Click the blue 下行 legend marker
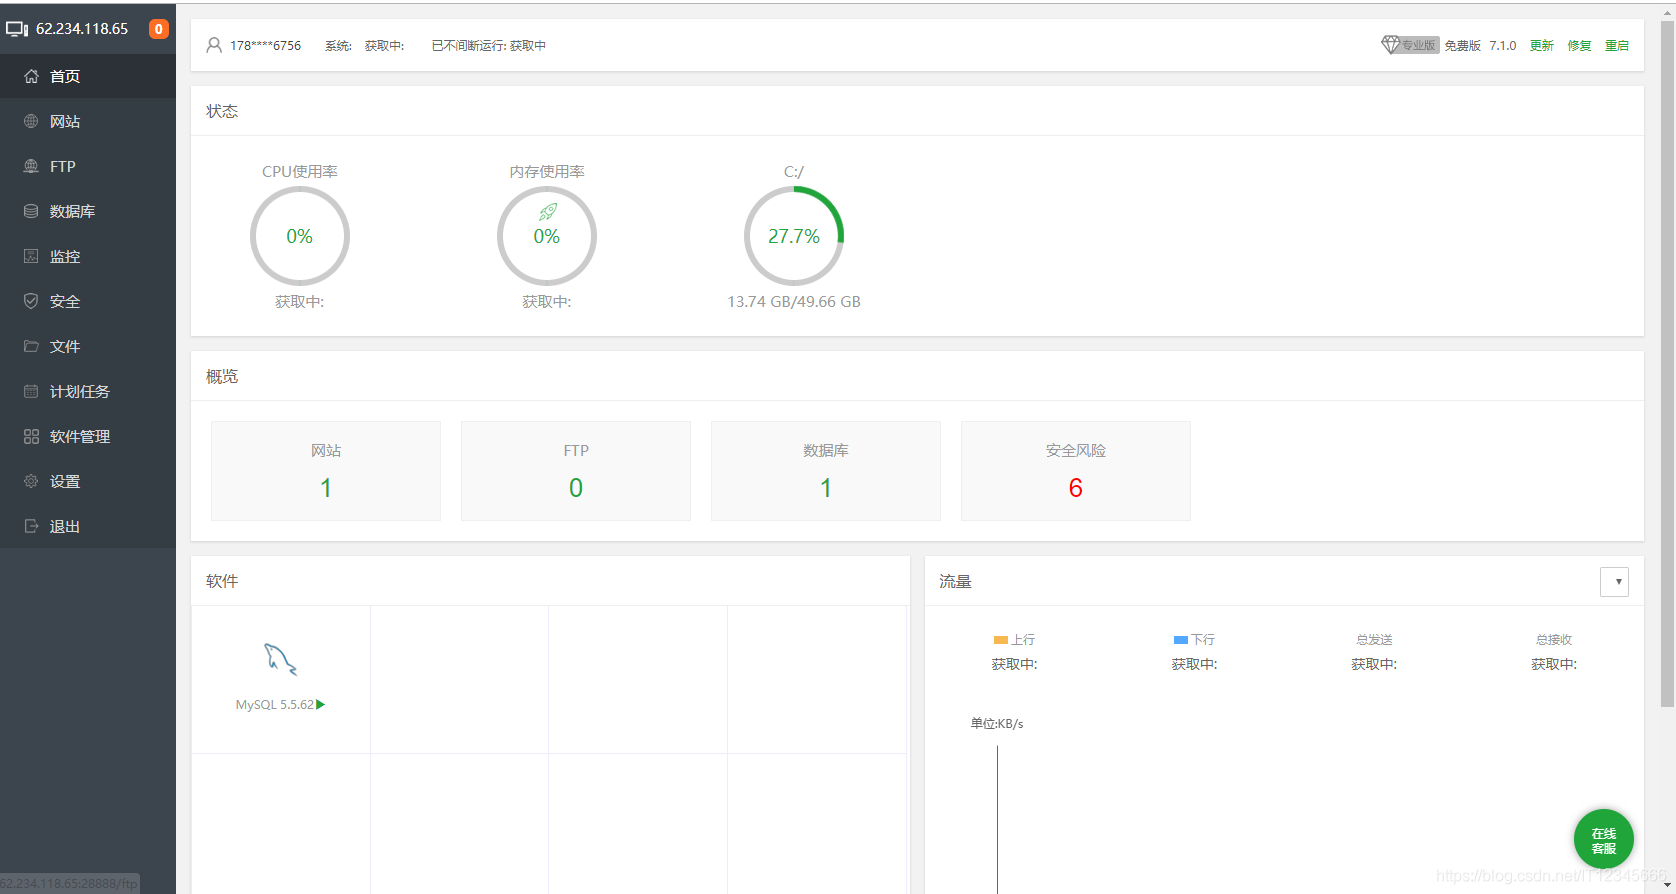Image resolution: width=1676 pixels, height=894 pixels. pyautogui.click(x=1180, y=640)
